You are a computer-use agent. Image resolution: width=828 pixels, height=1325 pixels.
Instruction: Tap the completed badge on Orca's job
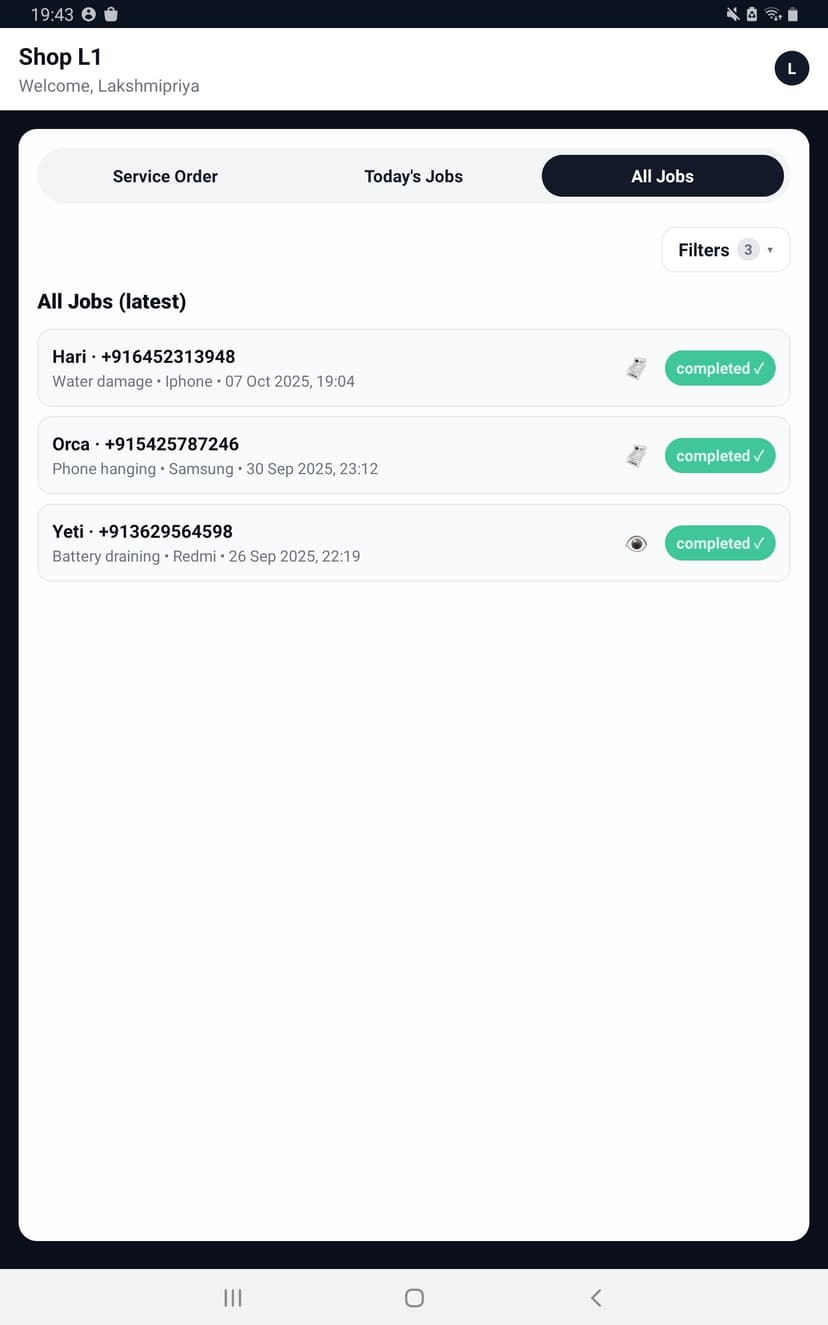720,455
